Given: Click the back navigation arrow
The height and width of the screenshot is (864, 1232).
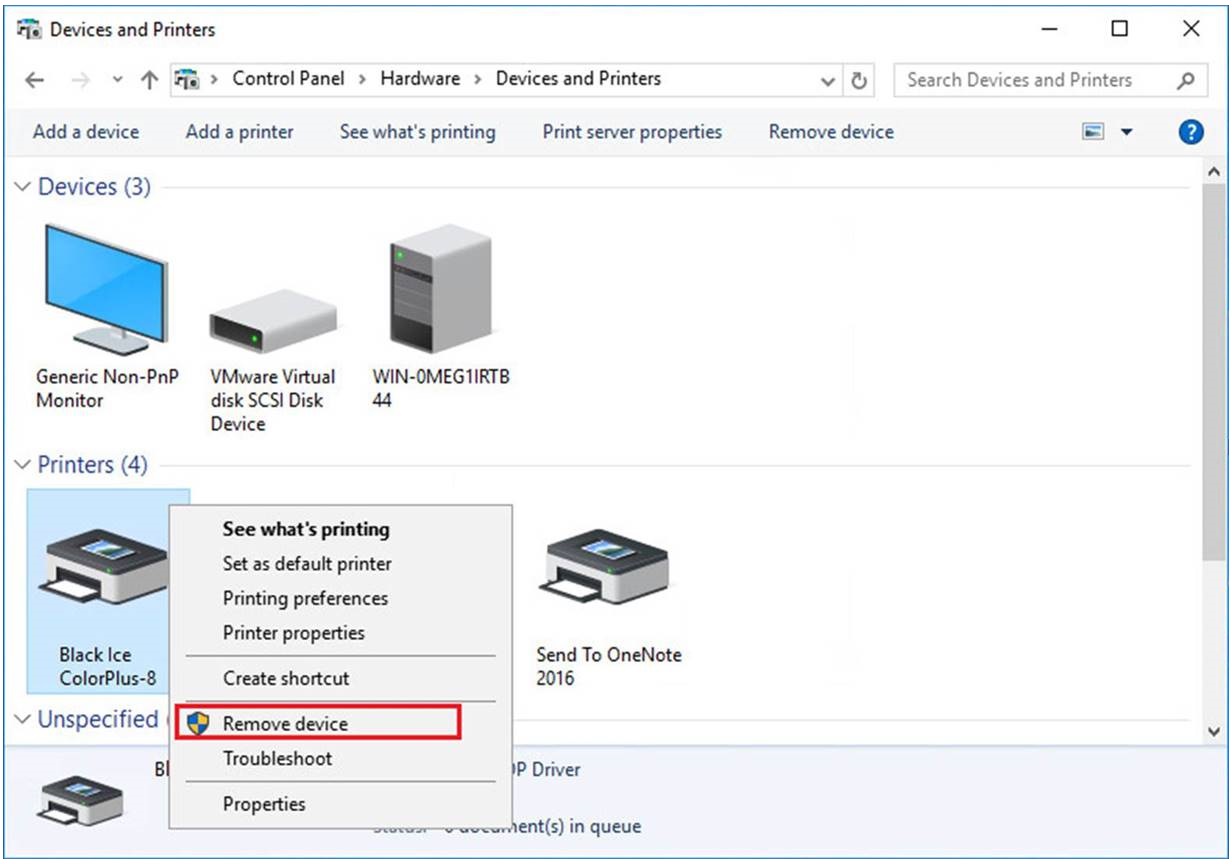Looking at the screenshot, I should pyautogui.click(x=35, y=80).
